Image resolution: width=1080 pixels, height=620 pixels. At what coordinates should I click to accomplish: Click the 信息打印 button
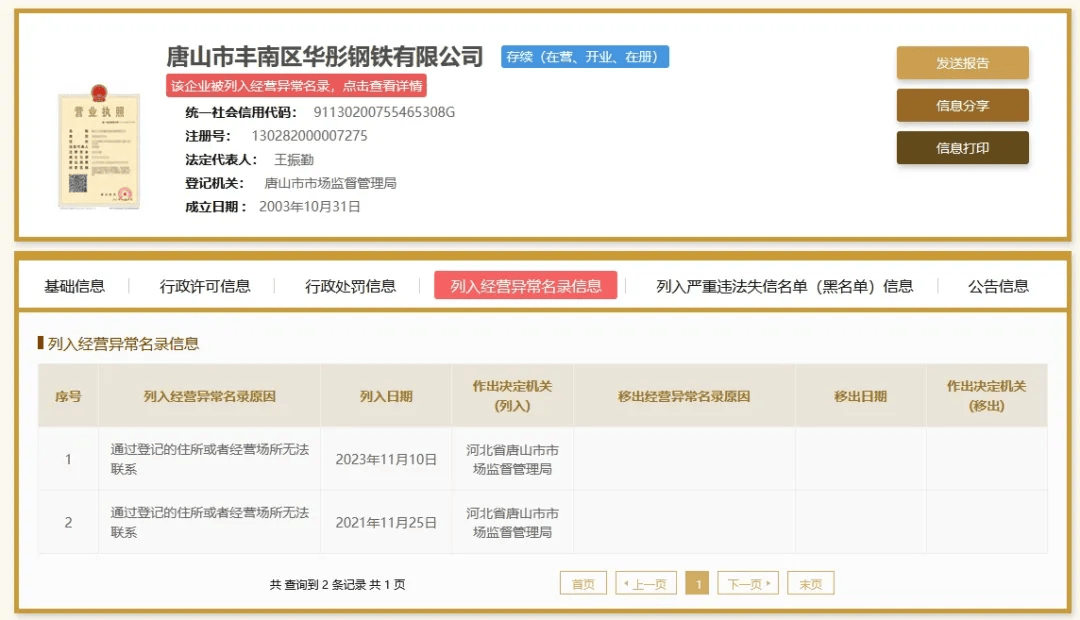962,147
